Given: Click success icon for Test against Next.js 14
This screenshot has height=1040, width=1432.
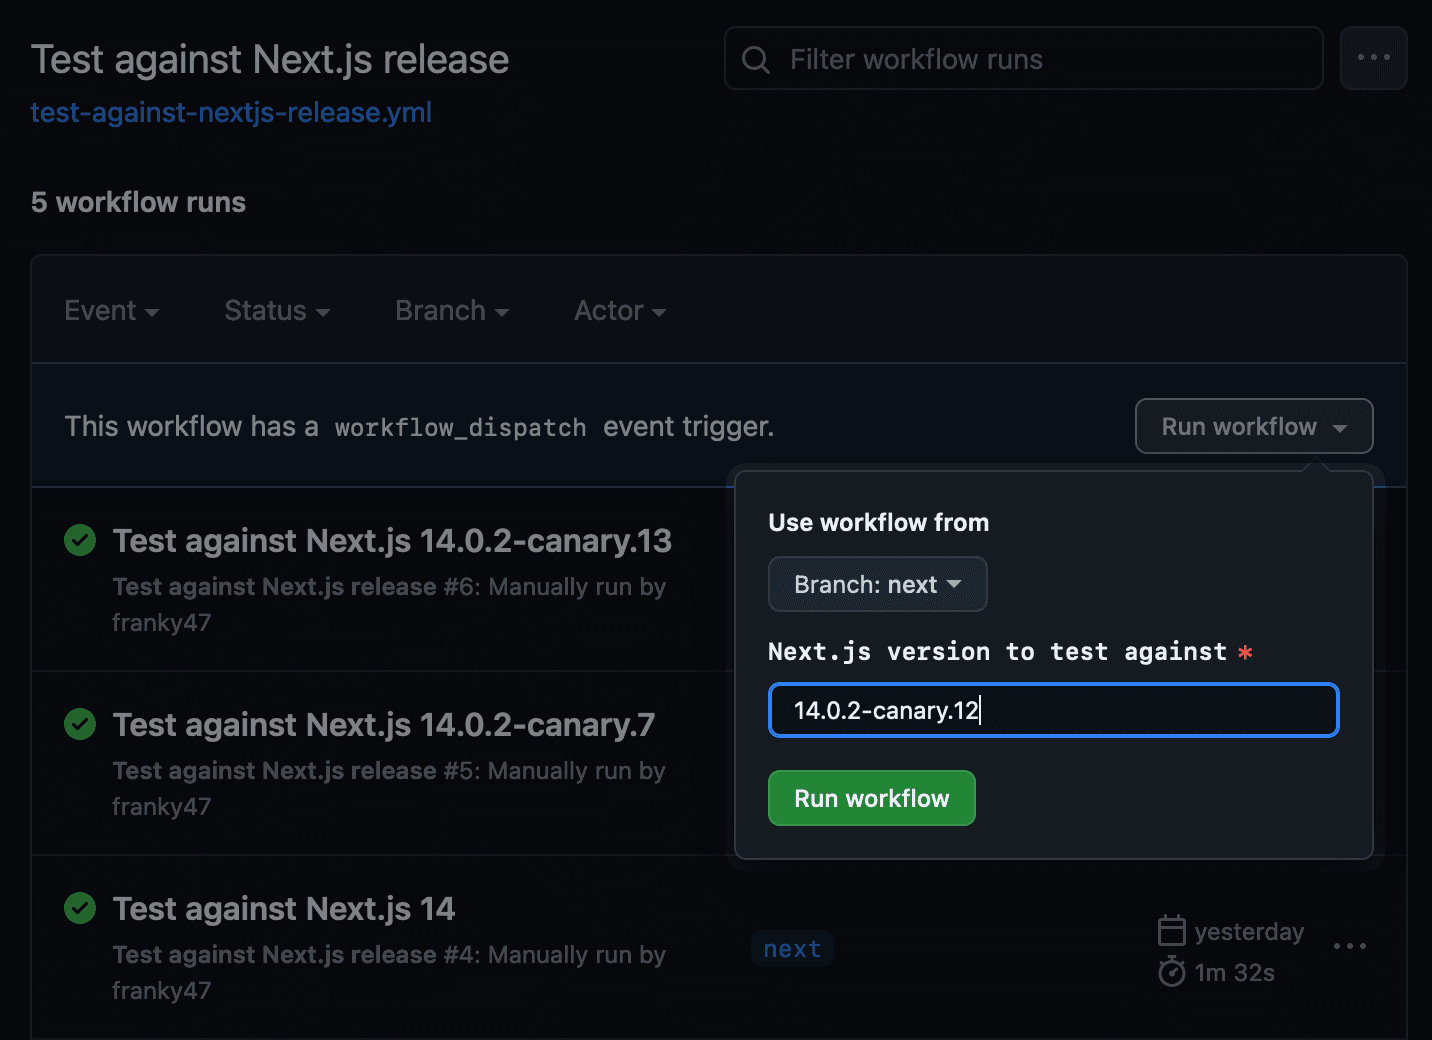Looking at the screenshot, I should point(80,908).
